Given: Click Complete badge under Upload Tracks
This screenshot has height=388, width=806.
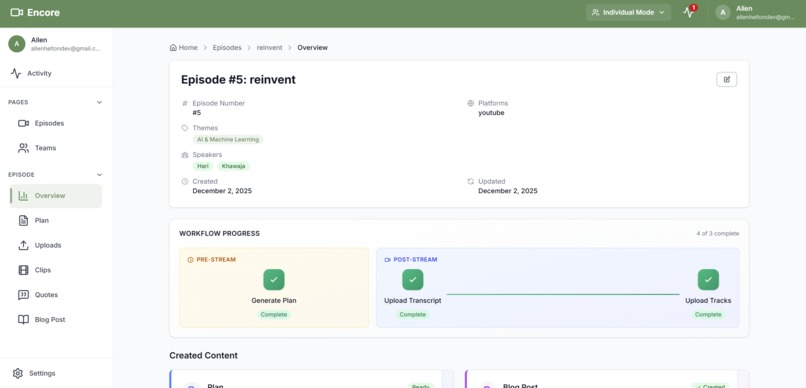Looking at the screenshot, I should pos(708,315).
